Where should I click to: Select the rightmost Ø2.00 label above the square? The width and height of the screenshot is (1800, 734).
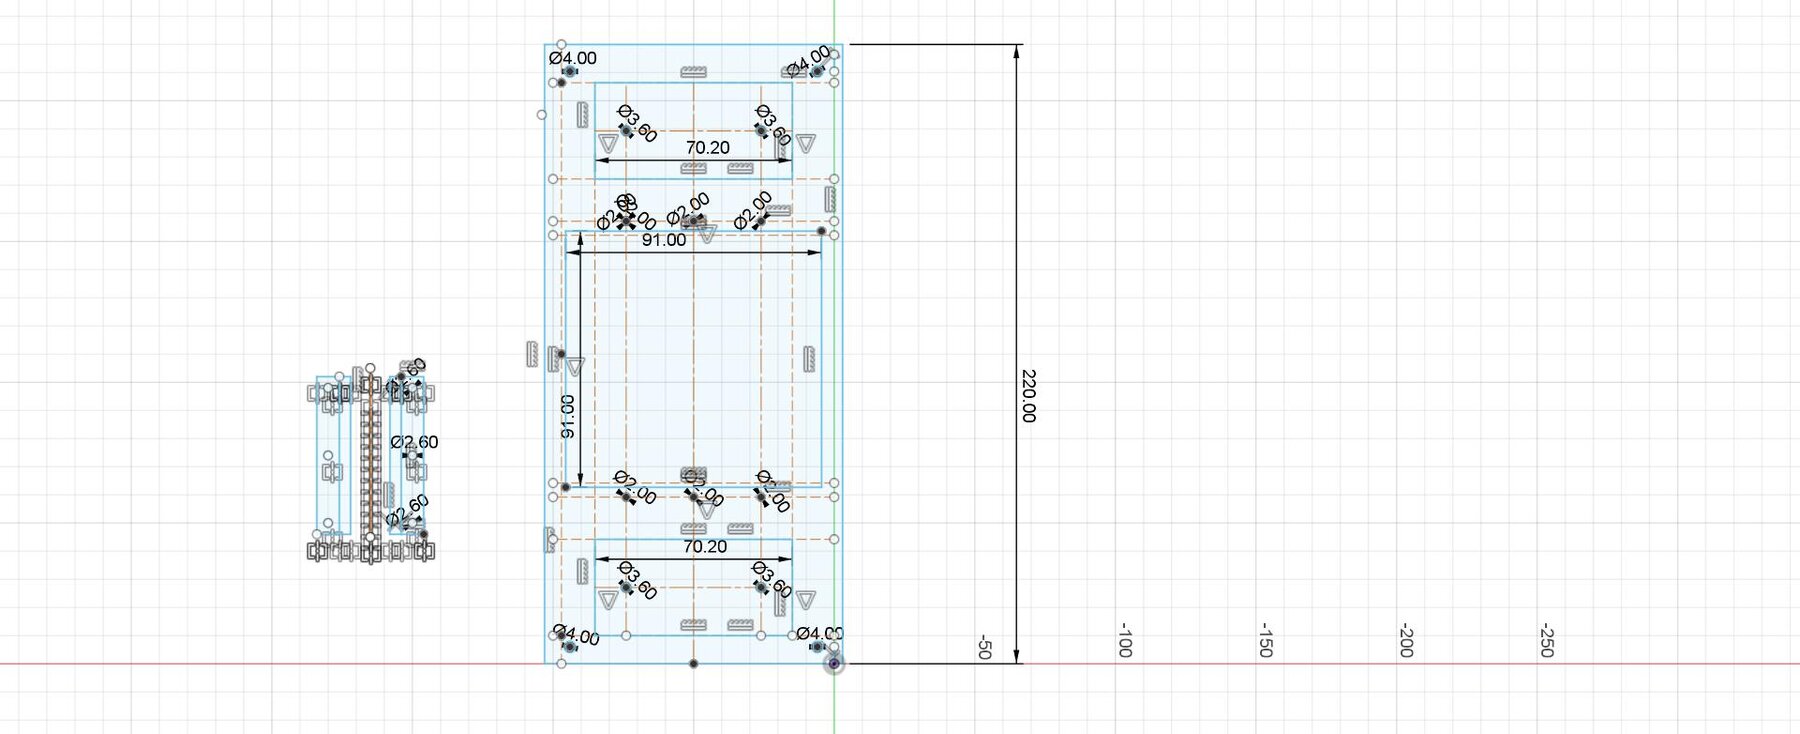click(753, 210)
